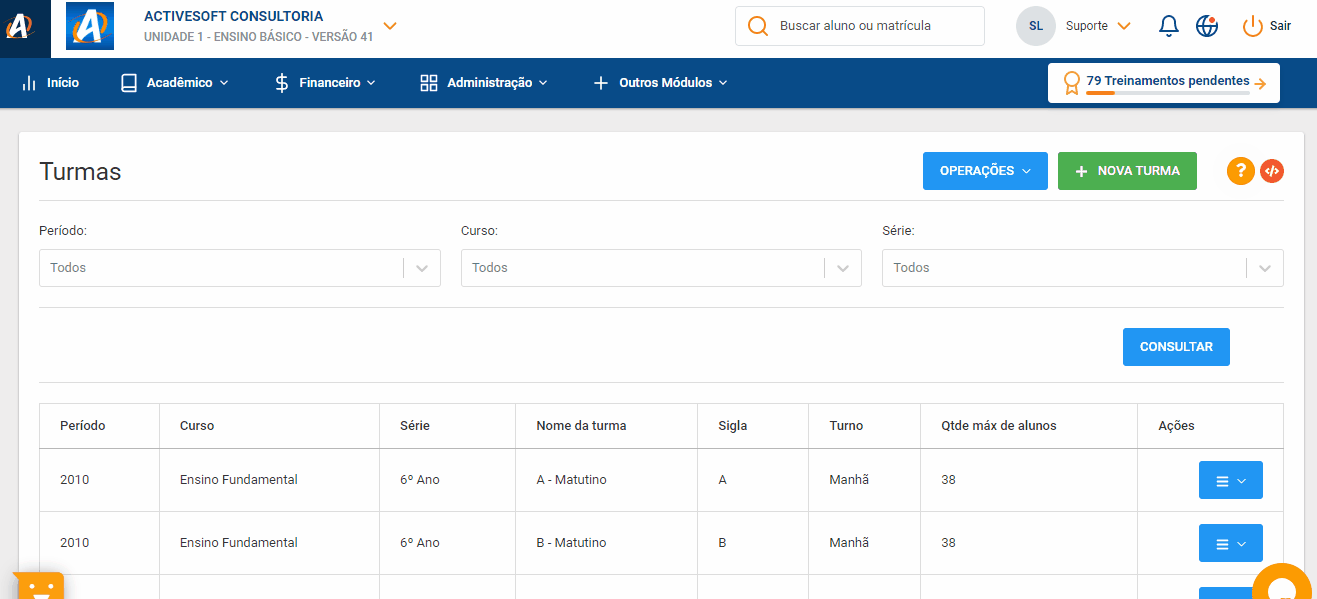The height and width of the screenshot is (599, 1317).
Task: Click the Consultar button
Action: click(x=1176, y=347)
